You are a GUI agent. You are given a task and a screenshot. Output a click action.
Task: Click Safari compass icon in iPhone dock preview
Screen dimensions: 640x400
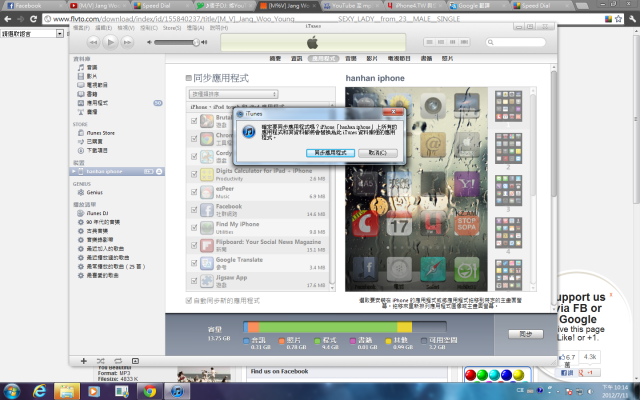click(x=433, y=269)
